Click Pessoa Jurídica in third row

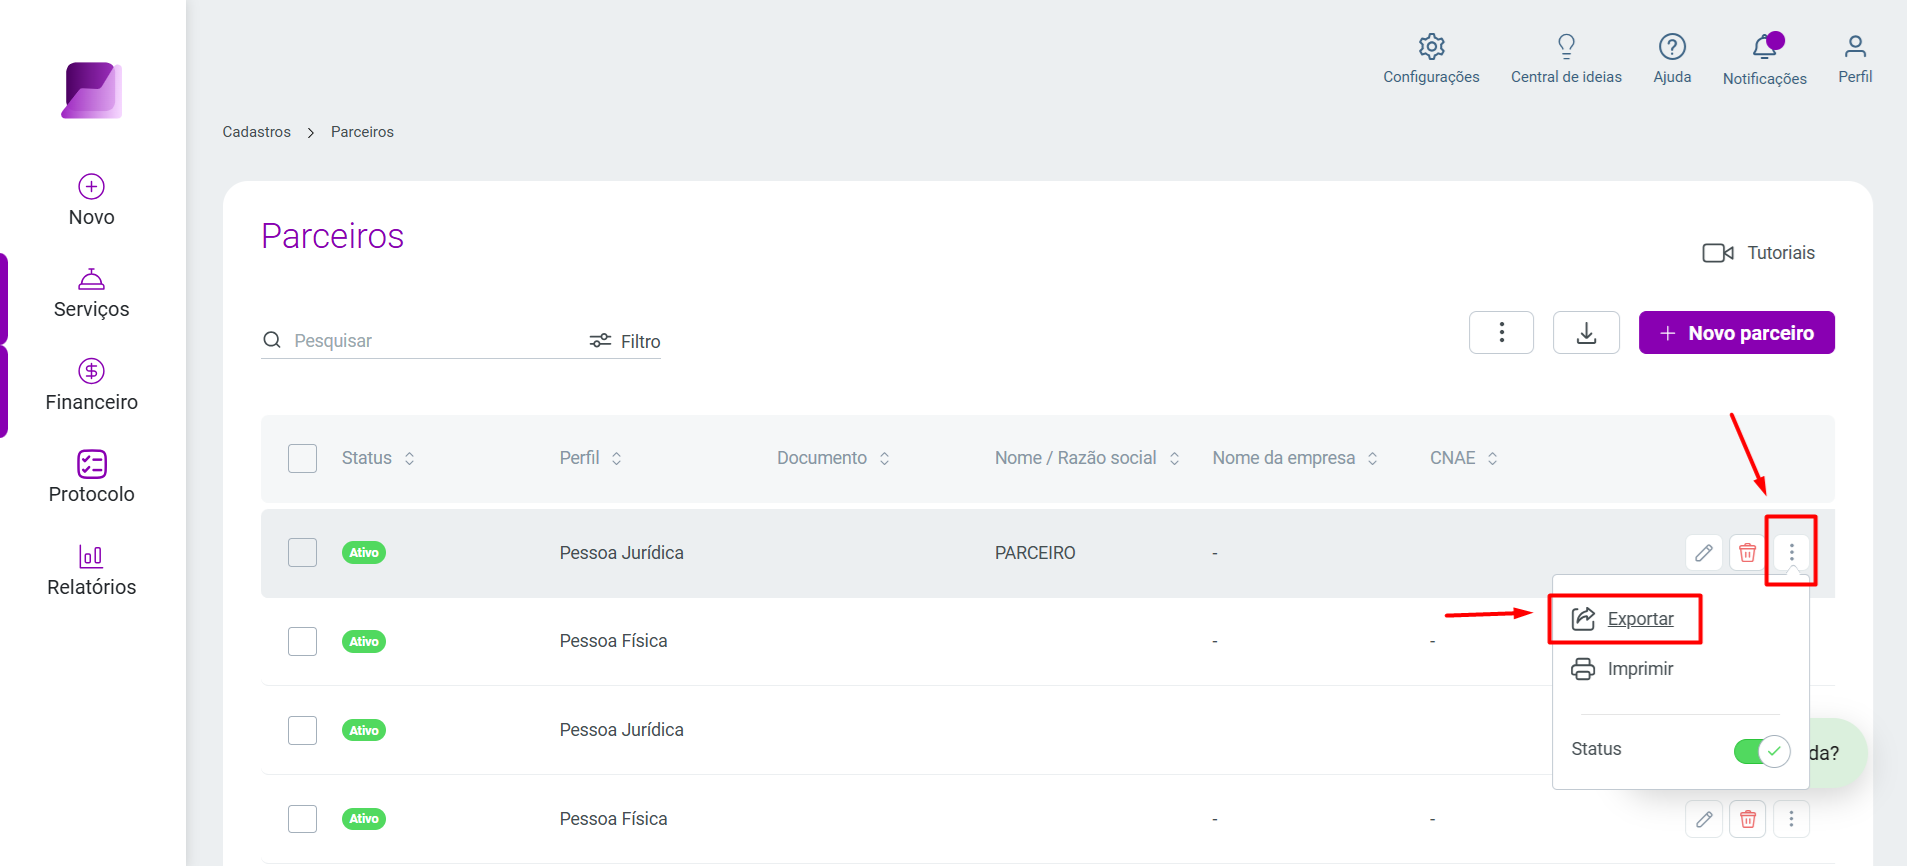tap(621, 730)
